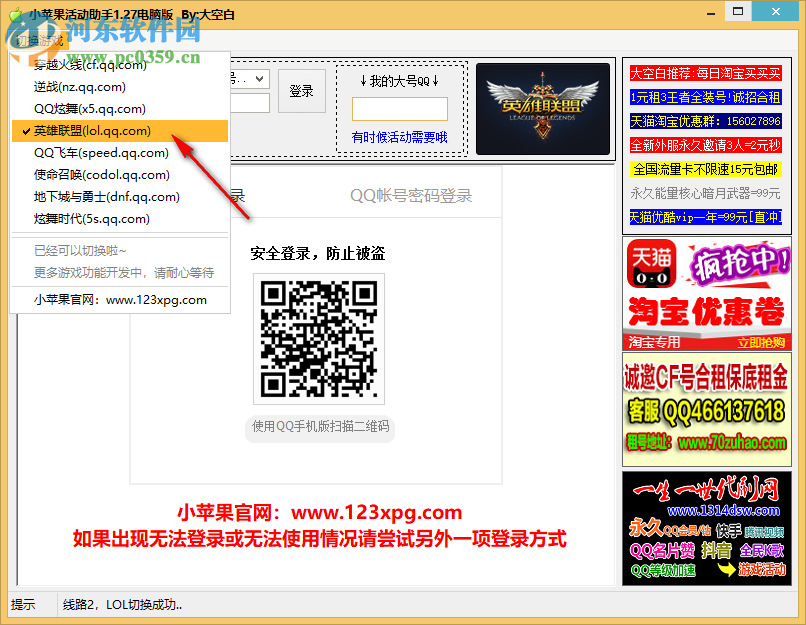Image resolution: width=806 pixels, height=625 pixels.
Task: Switch to 地下城与勇士(dnf.qq.com)
Action: pyautogui.click(x=120, y=197)
